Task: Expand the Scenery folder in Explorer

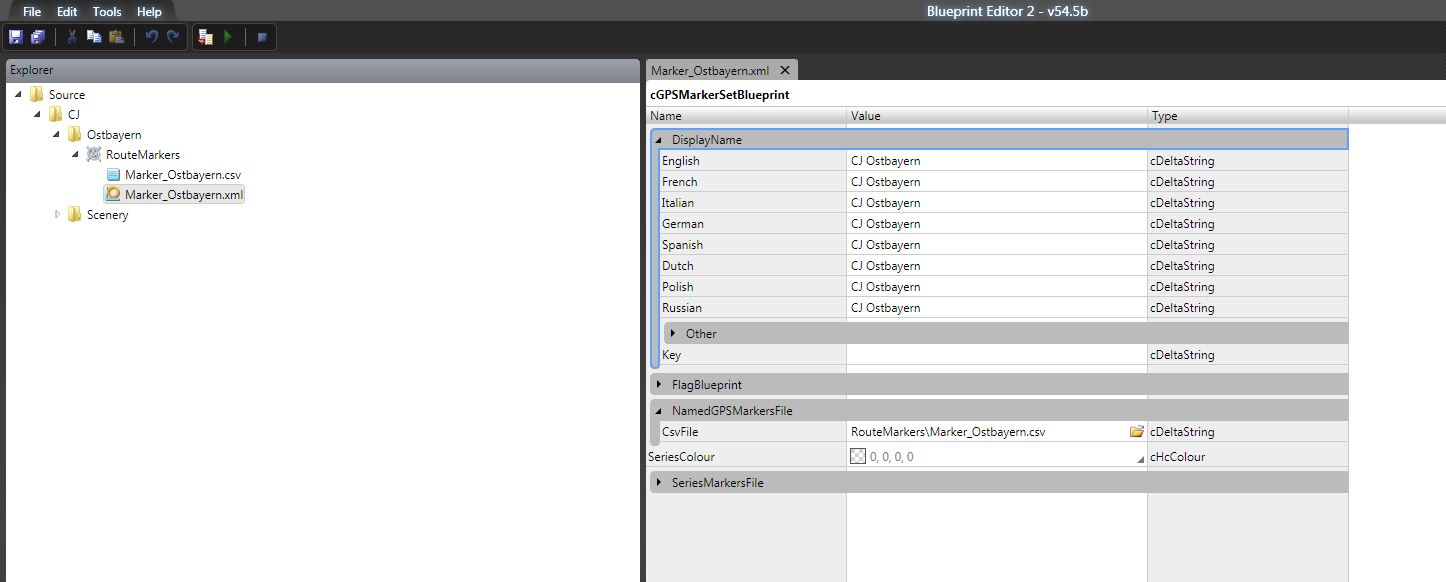Action: [57, 215]
